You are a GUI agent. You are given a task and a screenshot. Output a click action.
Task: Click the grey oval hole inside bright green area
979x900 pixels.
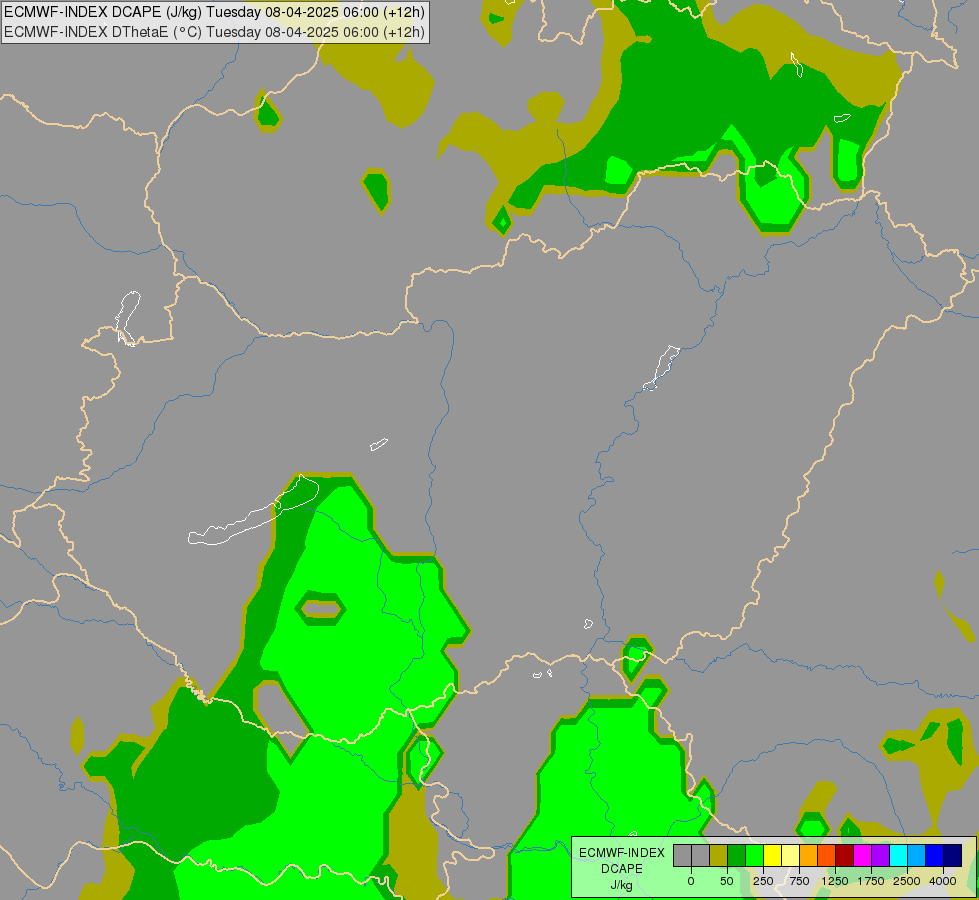point(320,609)
